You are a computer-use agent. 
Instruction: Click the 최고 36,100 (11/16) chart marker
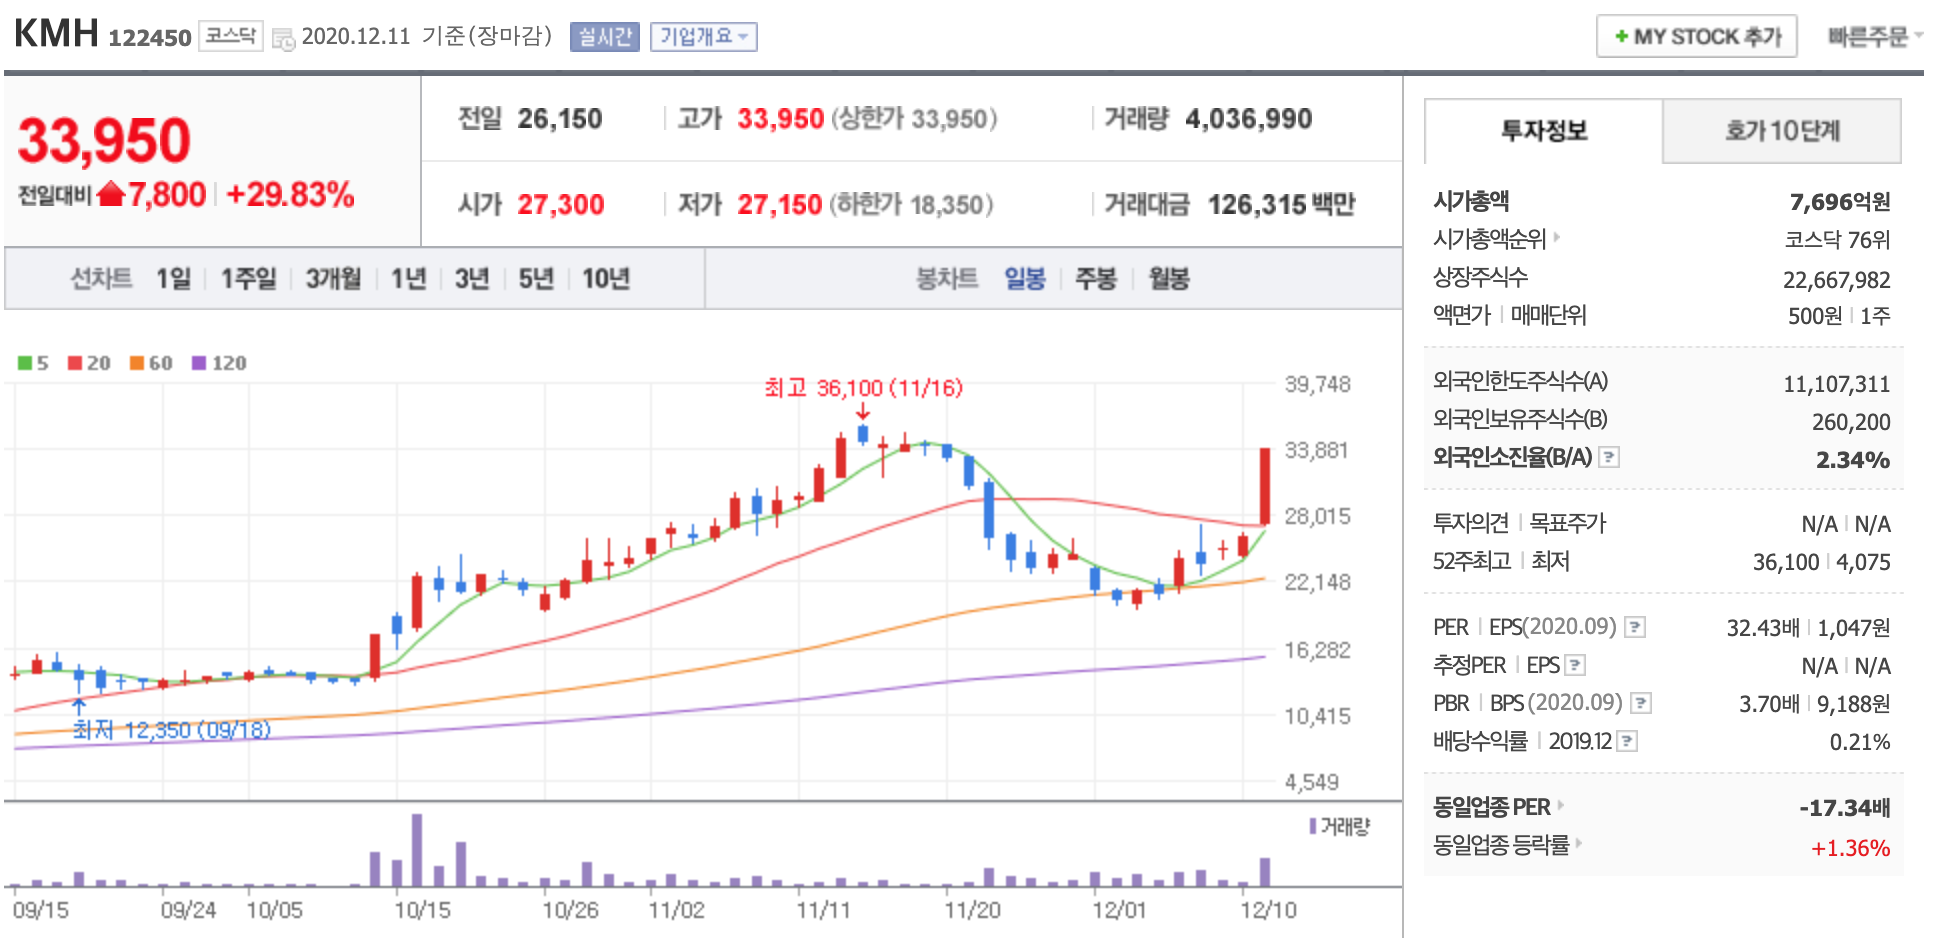863,388
